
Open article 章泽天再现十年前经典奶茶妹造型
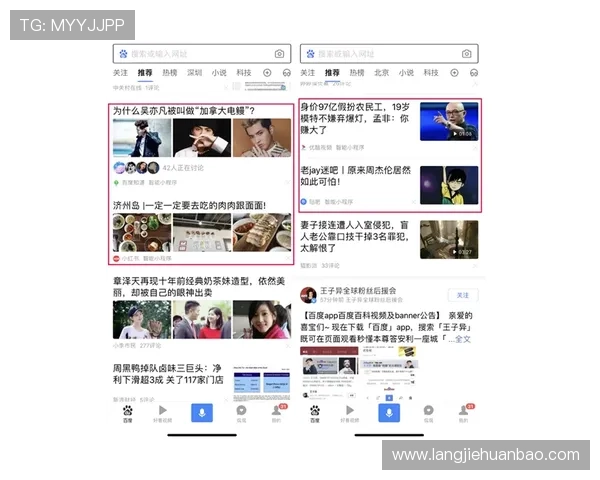(x=199, y=287)
